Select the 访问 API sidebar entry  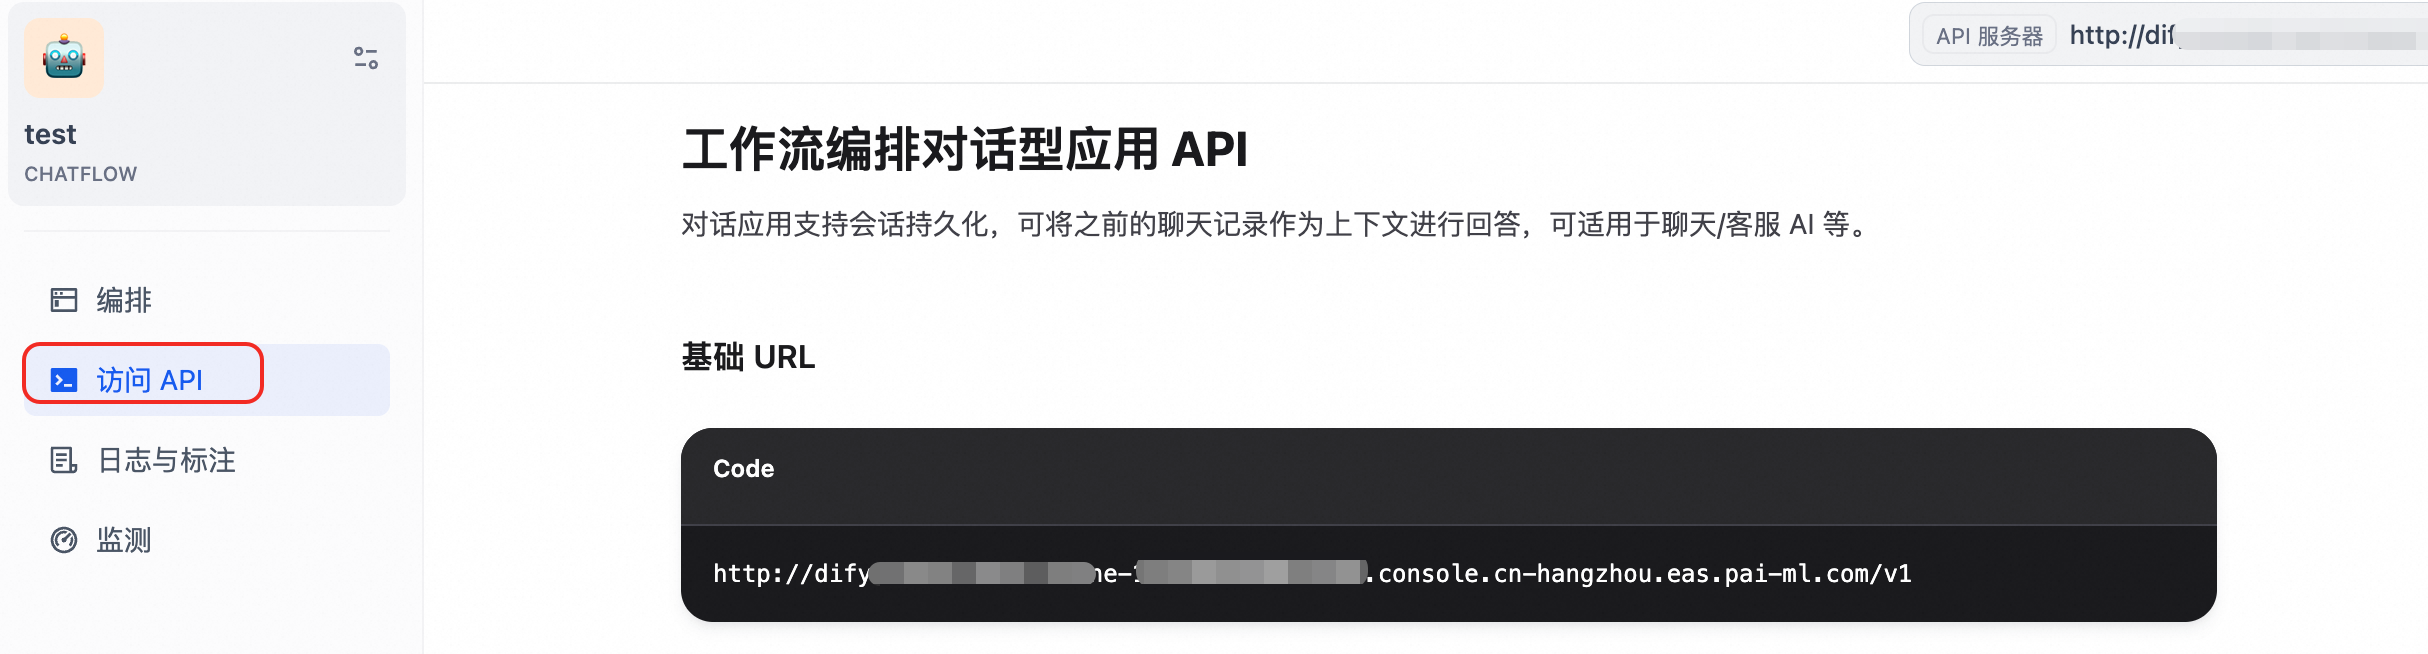[207, 380]
